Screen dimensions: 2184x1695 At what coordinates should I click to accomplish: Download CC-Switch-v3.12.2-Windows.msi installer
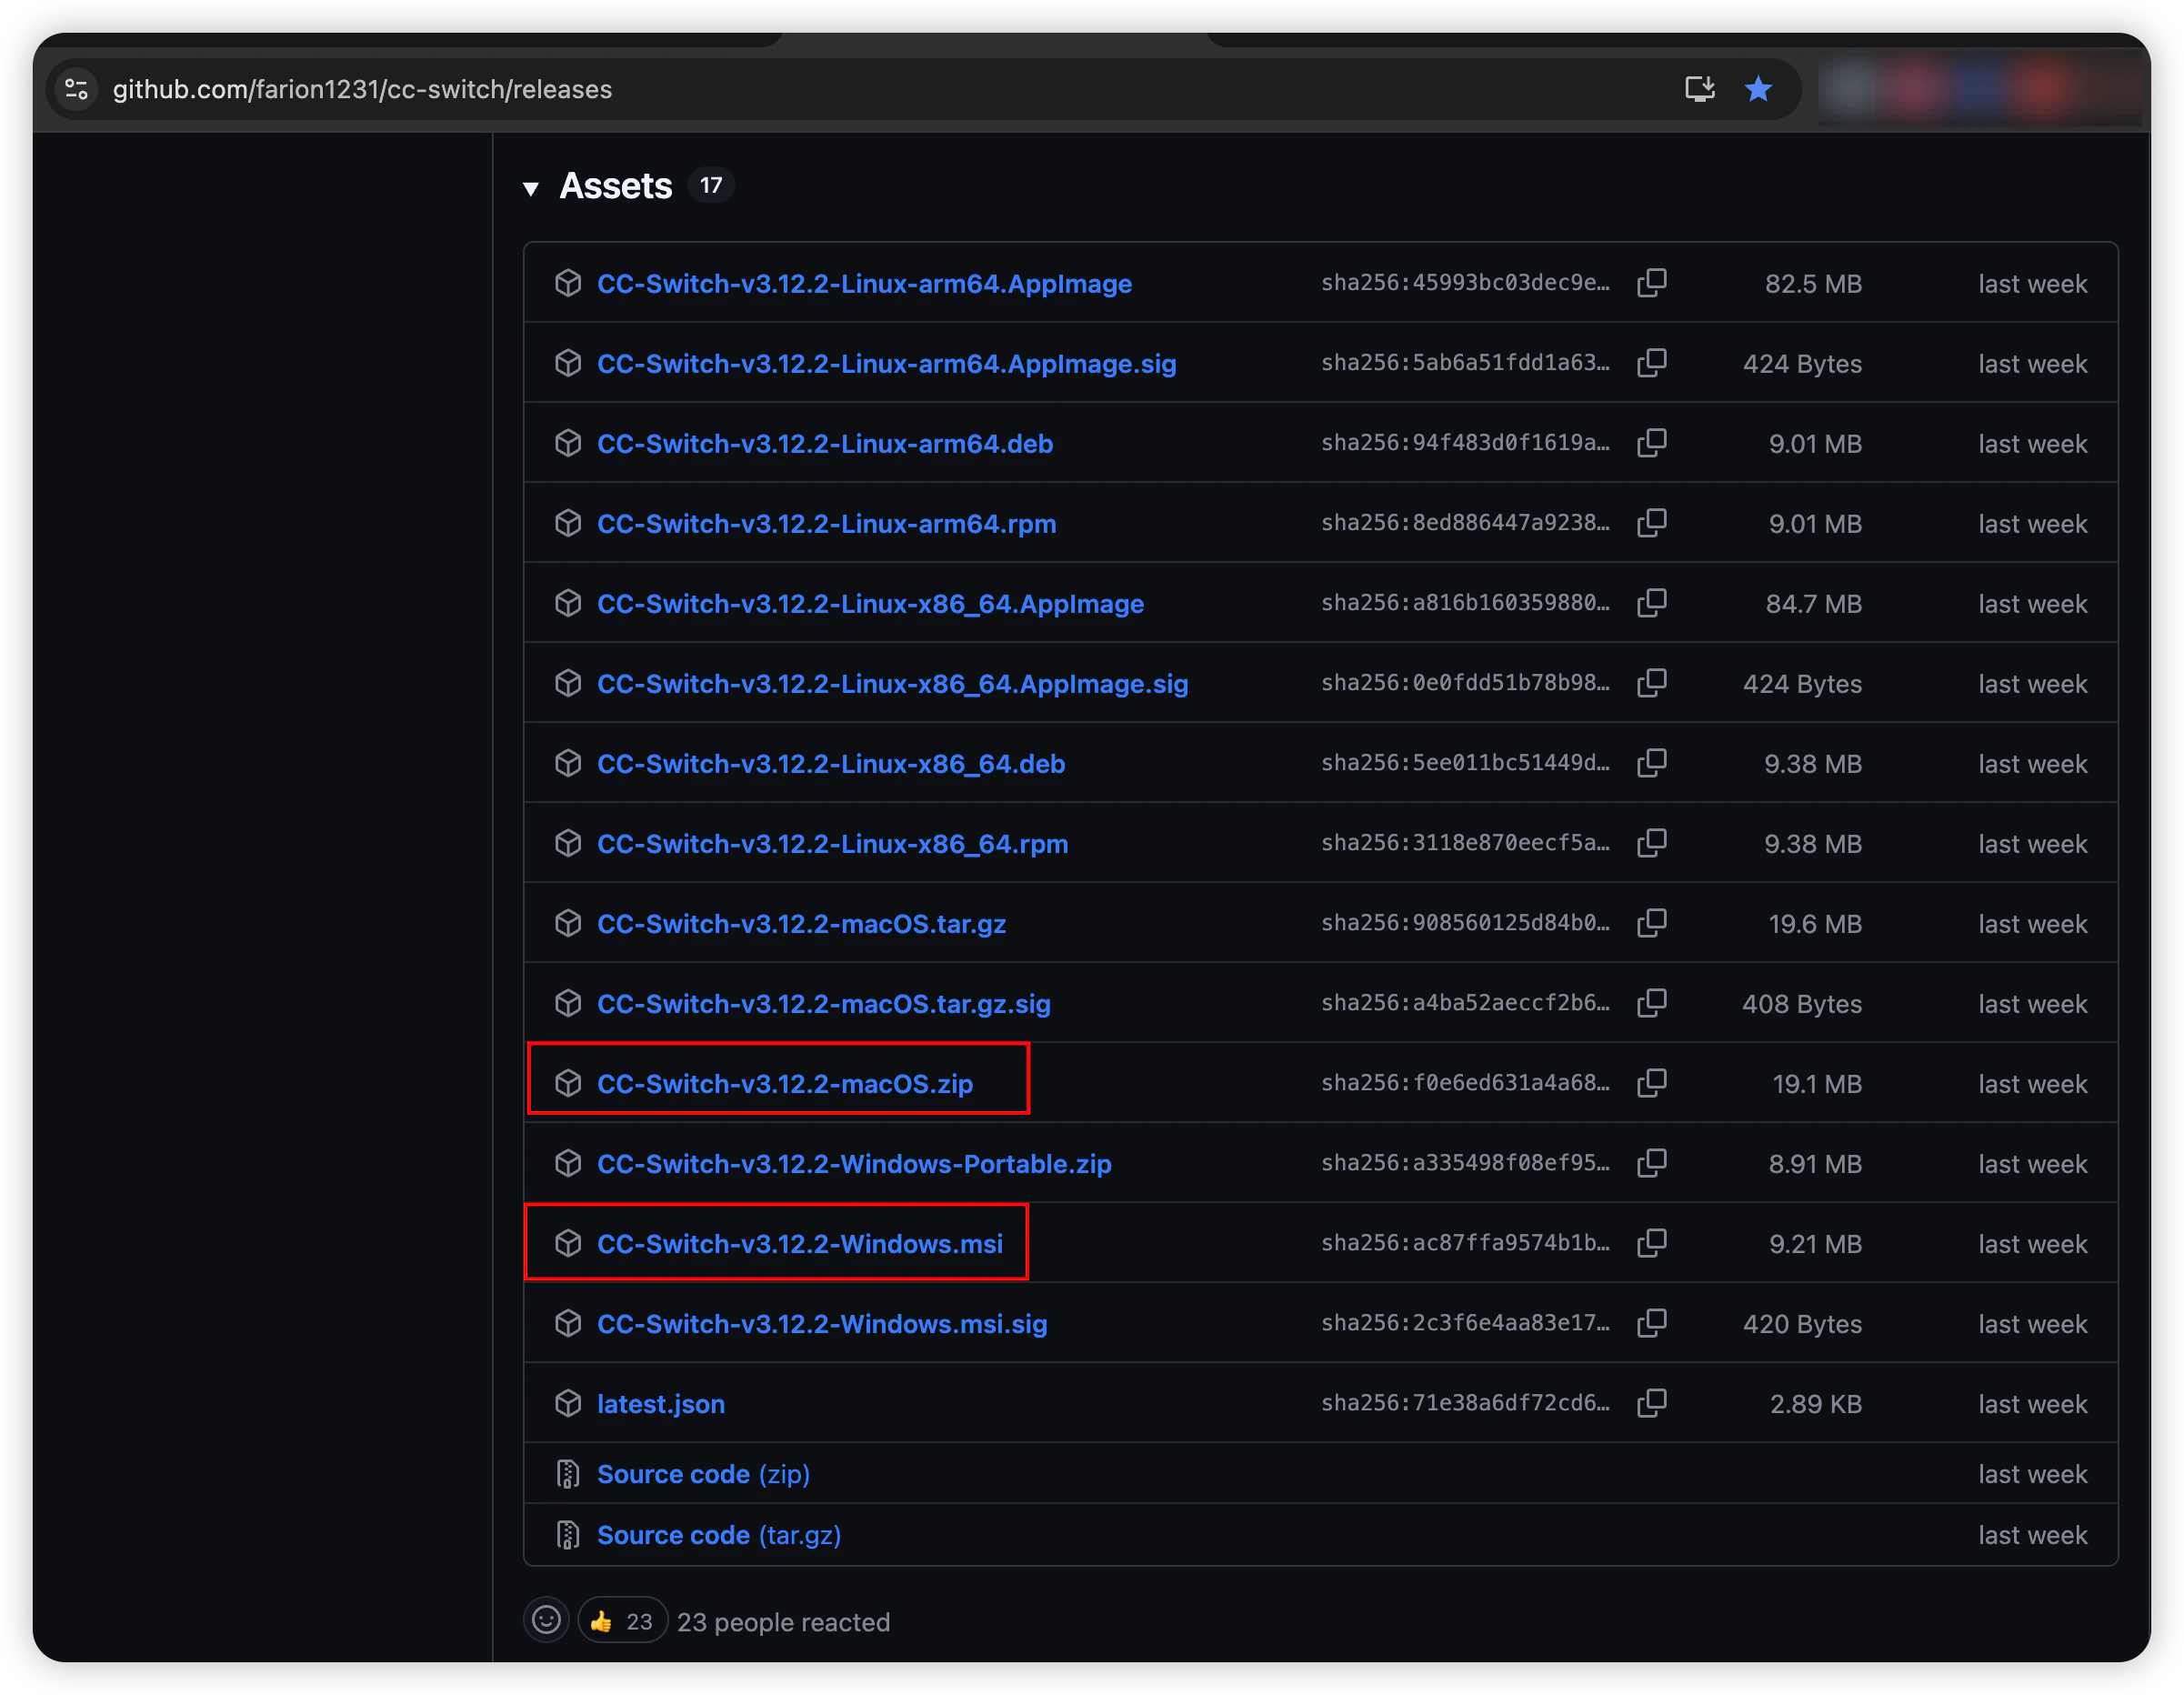[x=799, y=1244]
